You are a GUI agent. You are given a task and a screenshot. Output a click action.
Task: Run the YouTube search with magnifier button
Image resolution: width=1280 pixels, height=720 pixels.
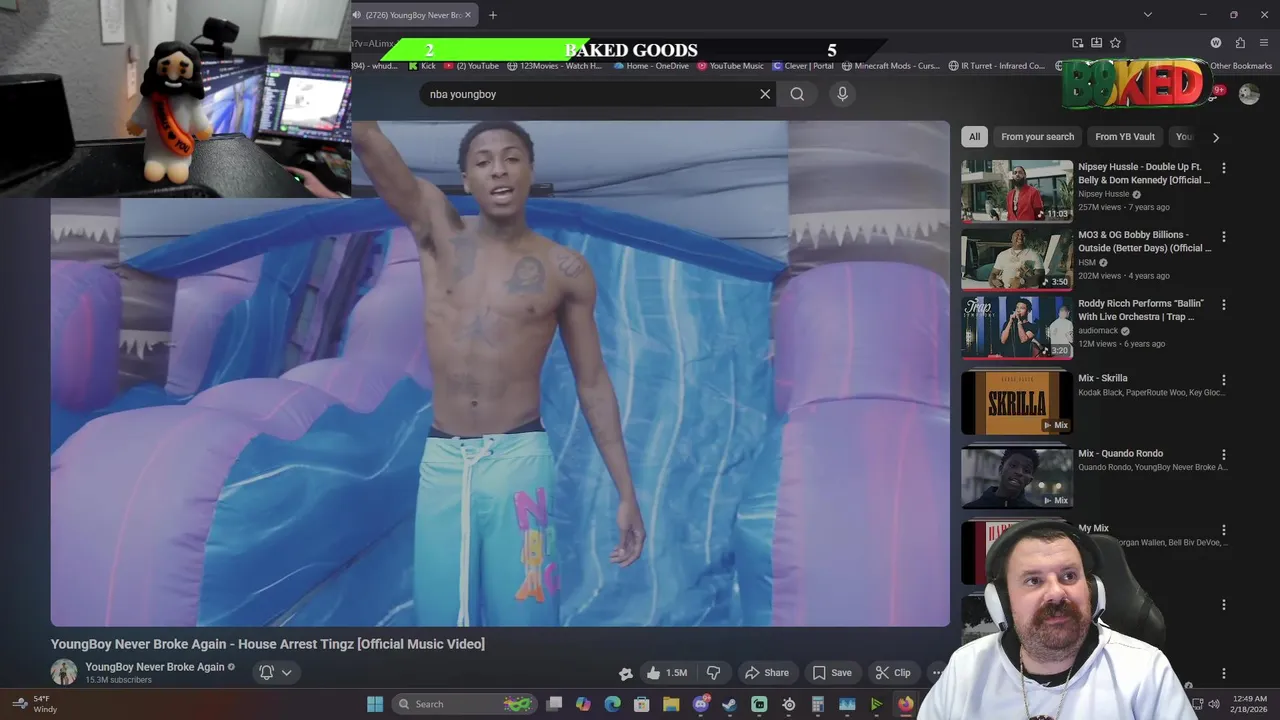tap(797, 94)
